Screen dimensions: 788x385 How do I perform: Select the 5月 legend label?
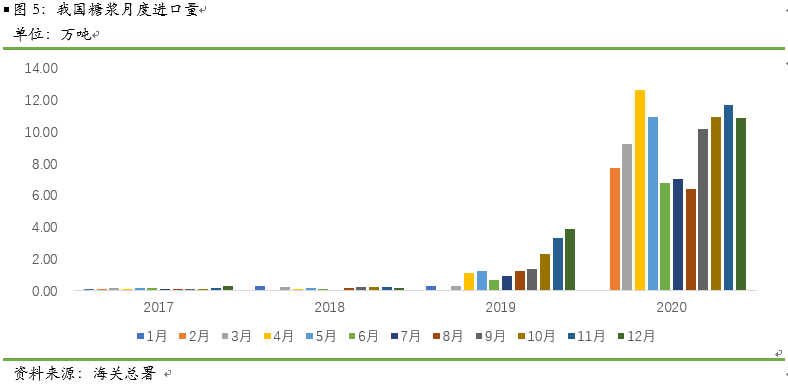(326, 336)
